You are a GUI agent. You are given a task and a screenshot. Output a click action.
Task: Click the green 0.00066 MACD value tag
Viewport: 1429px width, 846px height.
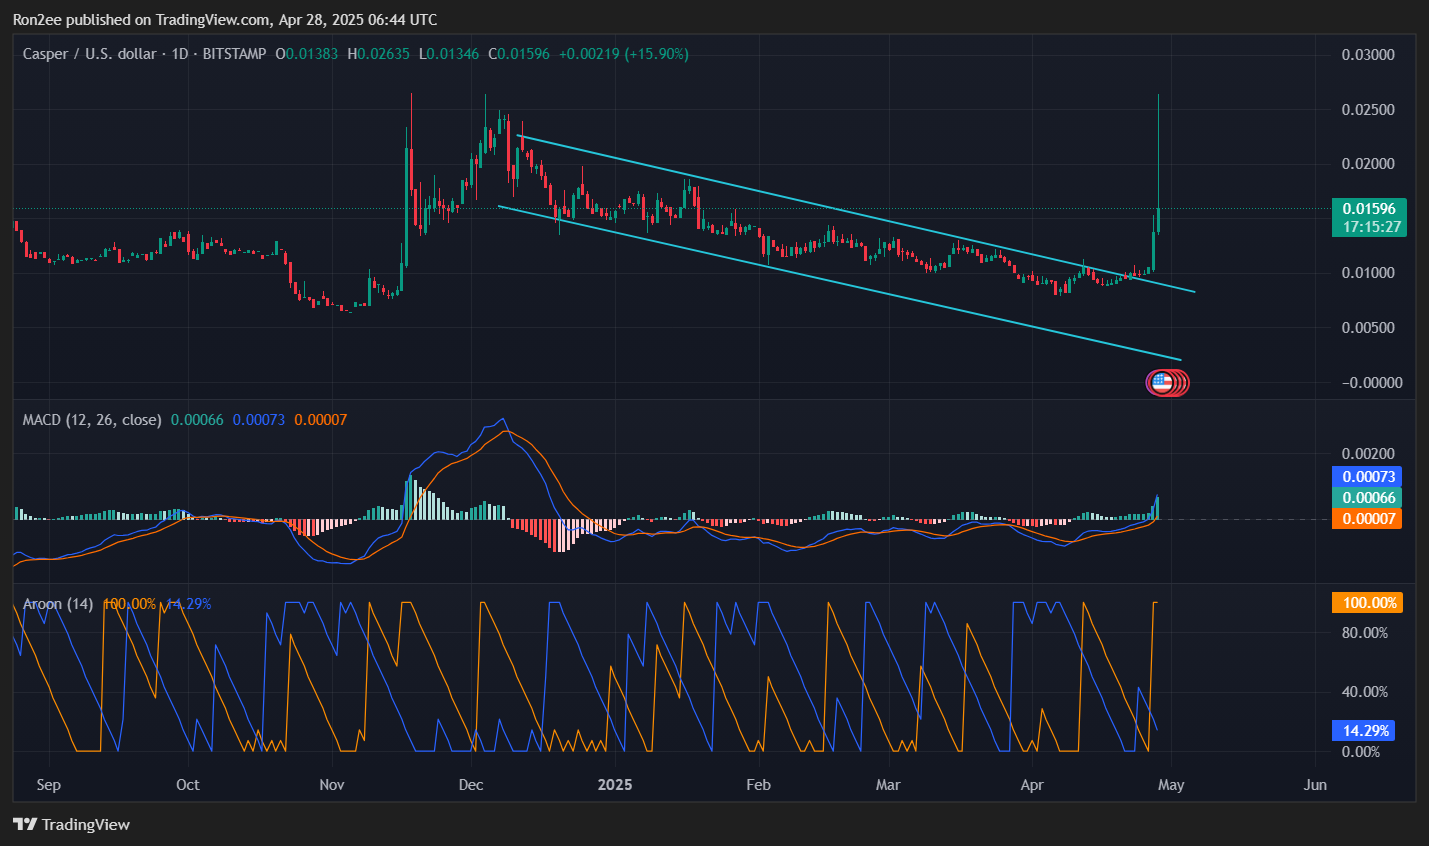click(x=1366, y=497)
